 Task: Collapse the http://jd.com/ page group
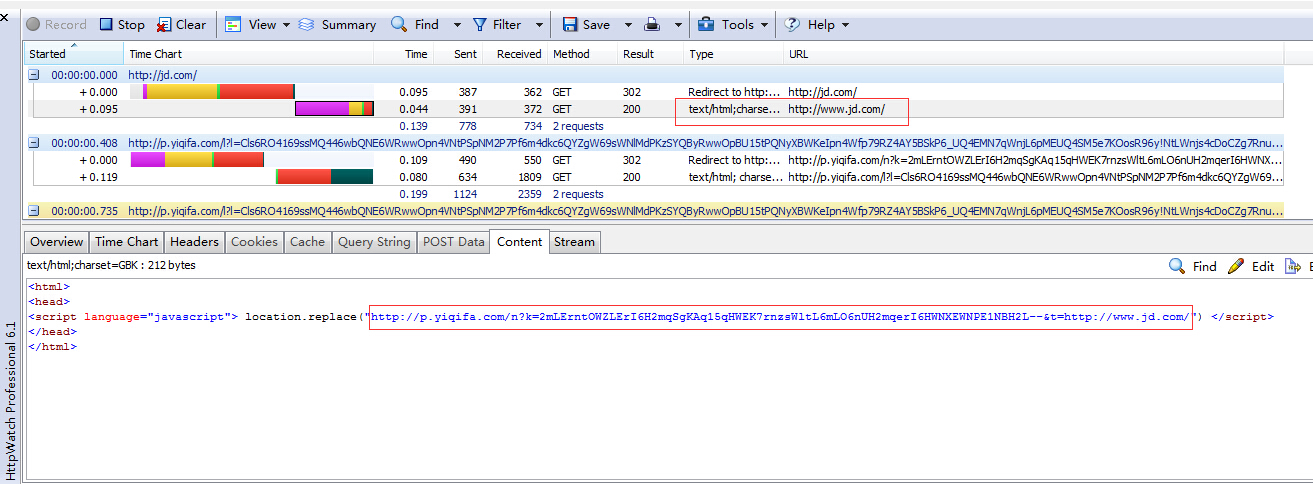click(x=34, y=75)
